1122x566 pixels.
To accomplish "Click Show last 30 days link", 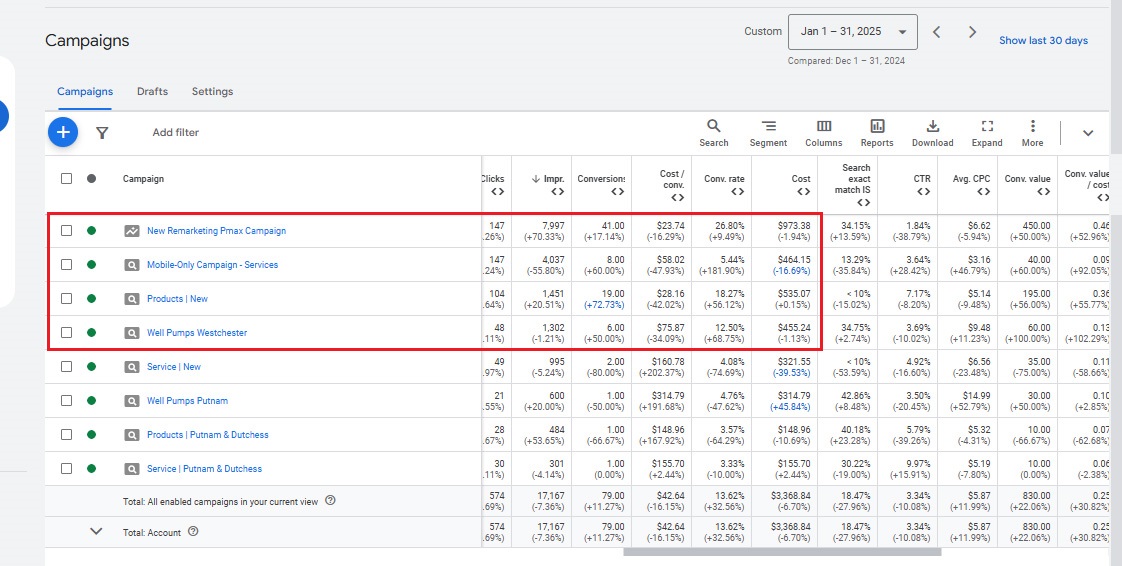I will tap(1043, 41).
